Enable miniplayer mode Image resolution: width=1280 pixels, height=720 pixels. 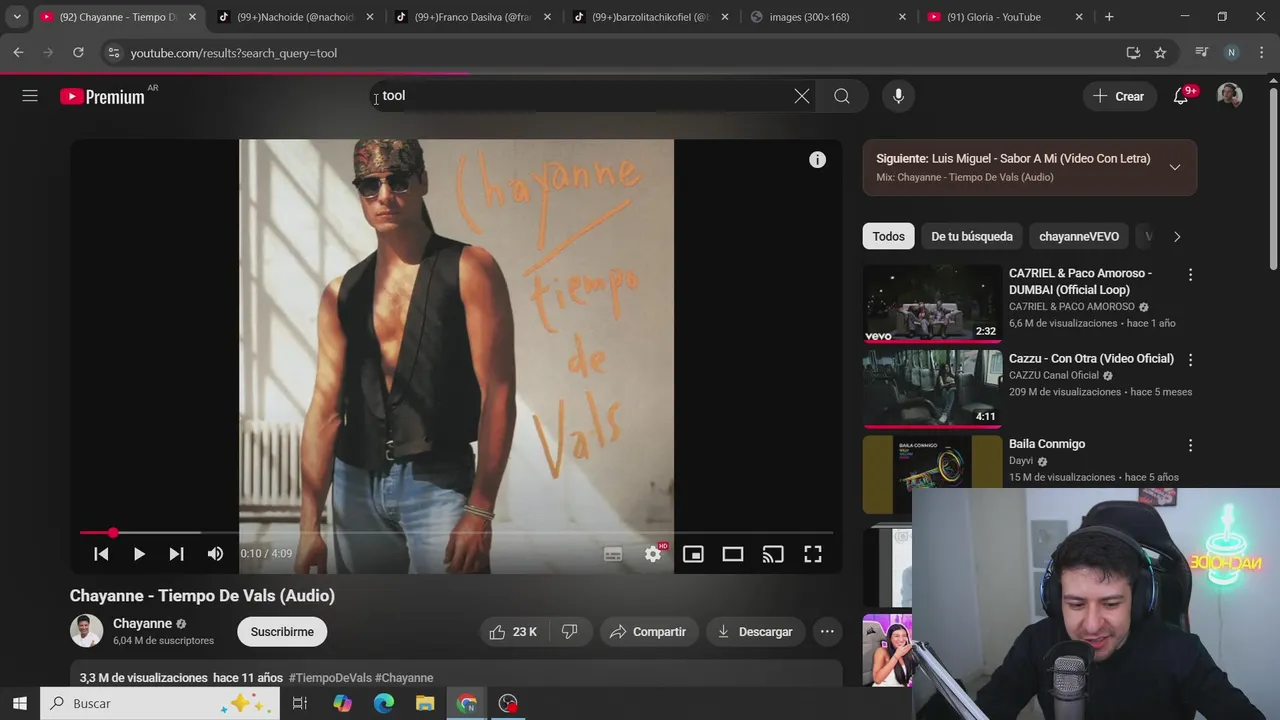click(x=693, y=554)
